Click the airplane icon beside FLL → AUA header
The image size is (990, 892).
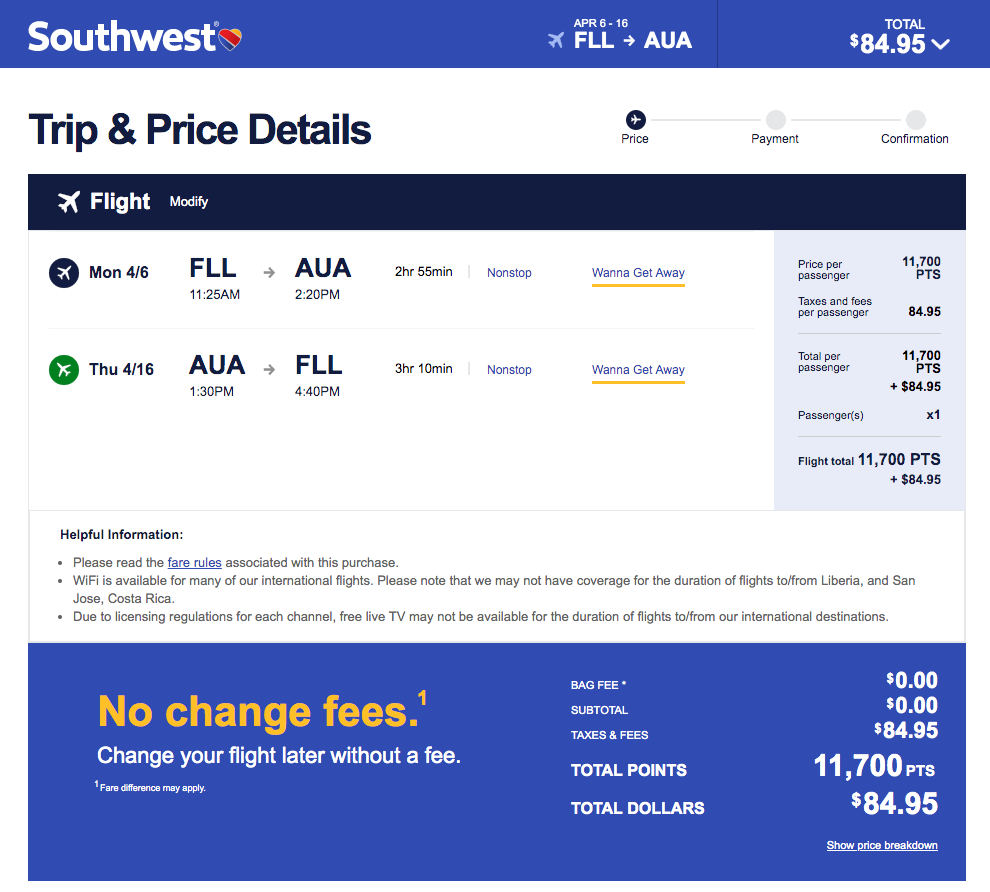point(556,40)
